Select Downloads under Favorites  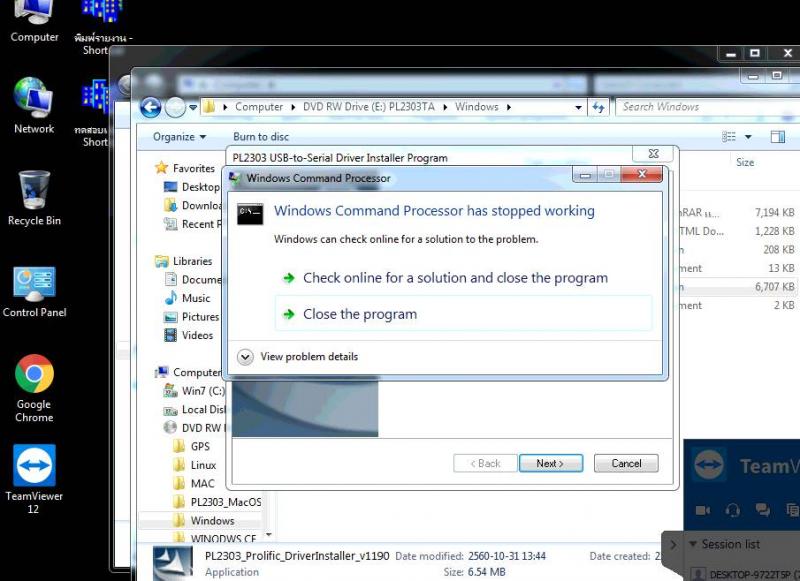pos(193,205)
